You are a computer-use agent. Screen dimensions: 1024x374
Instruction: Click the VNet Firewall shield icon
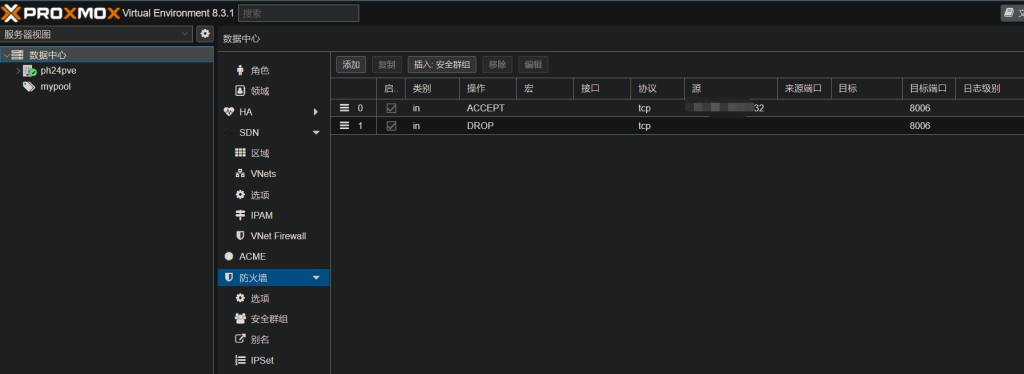click(240, 236)
